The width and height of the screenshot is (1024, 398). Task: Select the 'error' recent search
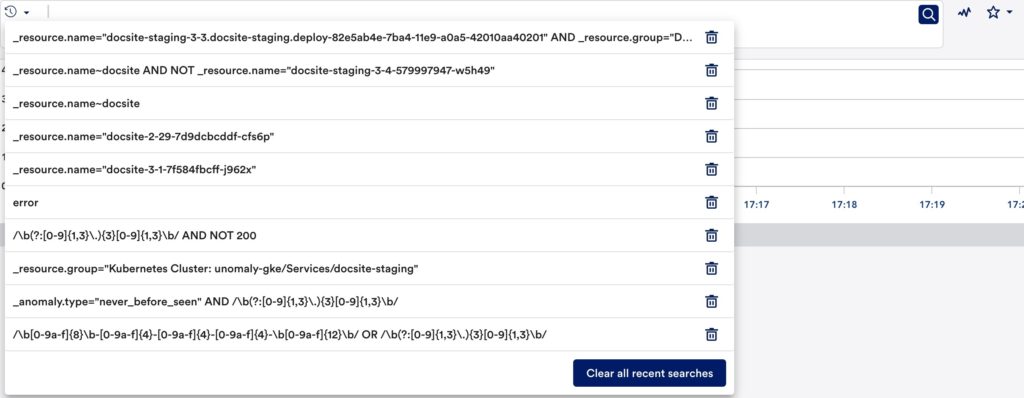pyautogui.click(x=25, y=203)
